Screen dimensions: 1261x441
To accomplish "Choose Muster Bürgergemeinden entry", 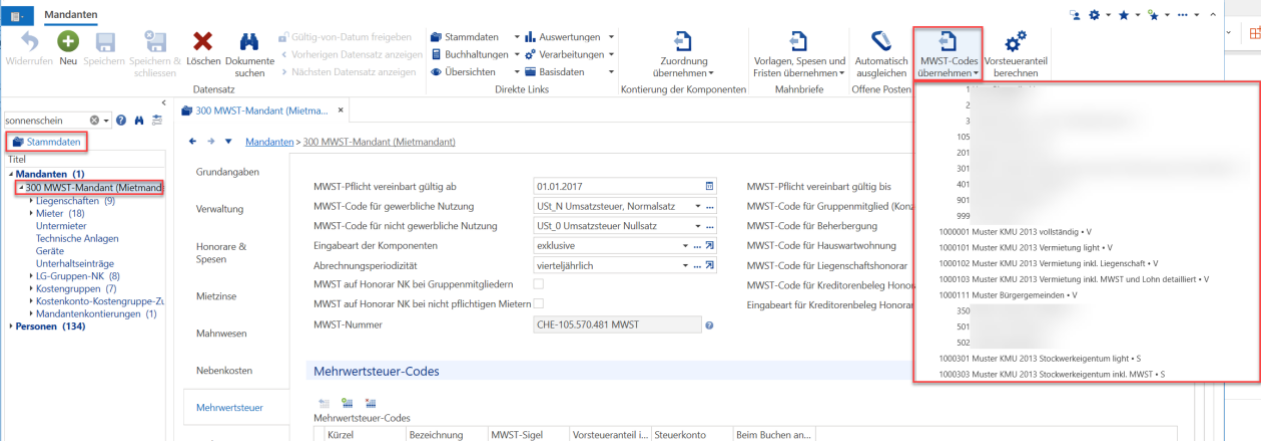I will tap(1007, 295).
